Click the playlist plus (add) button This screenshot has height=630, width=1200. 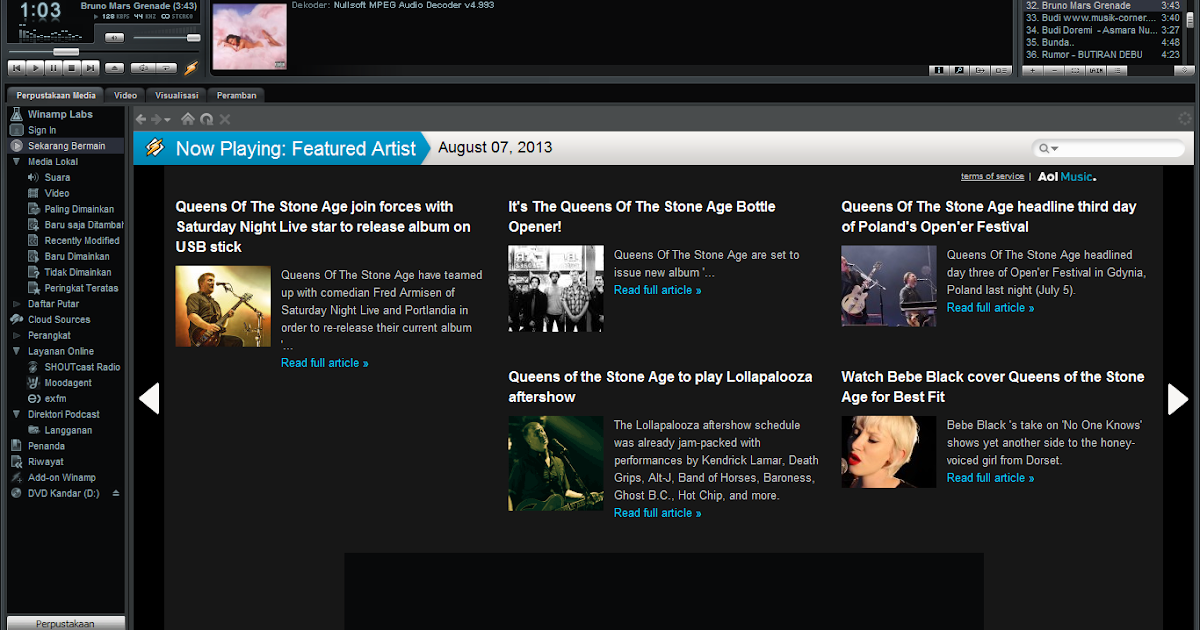pyautogui.click(x=1033, y=70)
